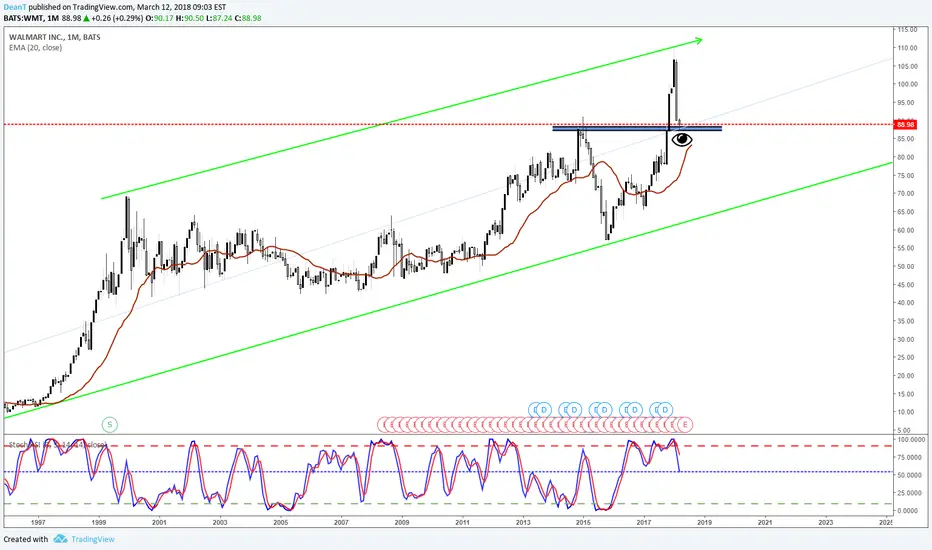
Task: Click the EMA (20, close) indicator legend
Action: [x=35, y=48]
